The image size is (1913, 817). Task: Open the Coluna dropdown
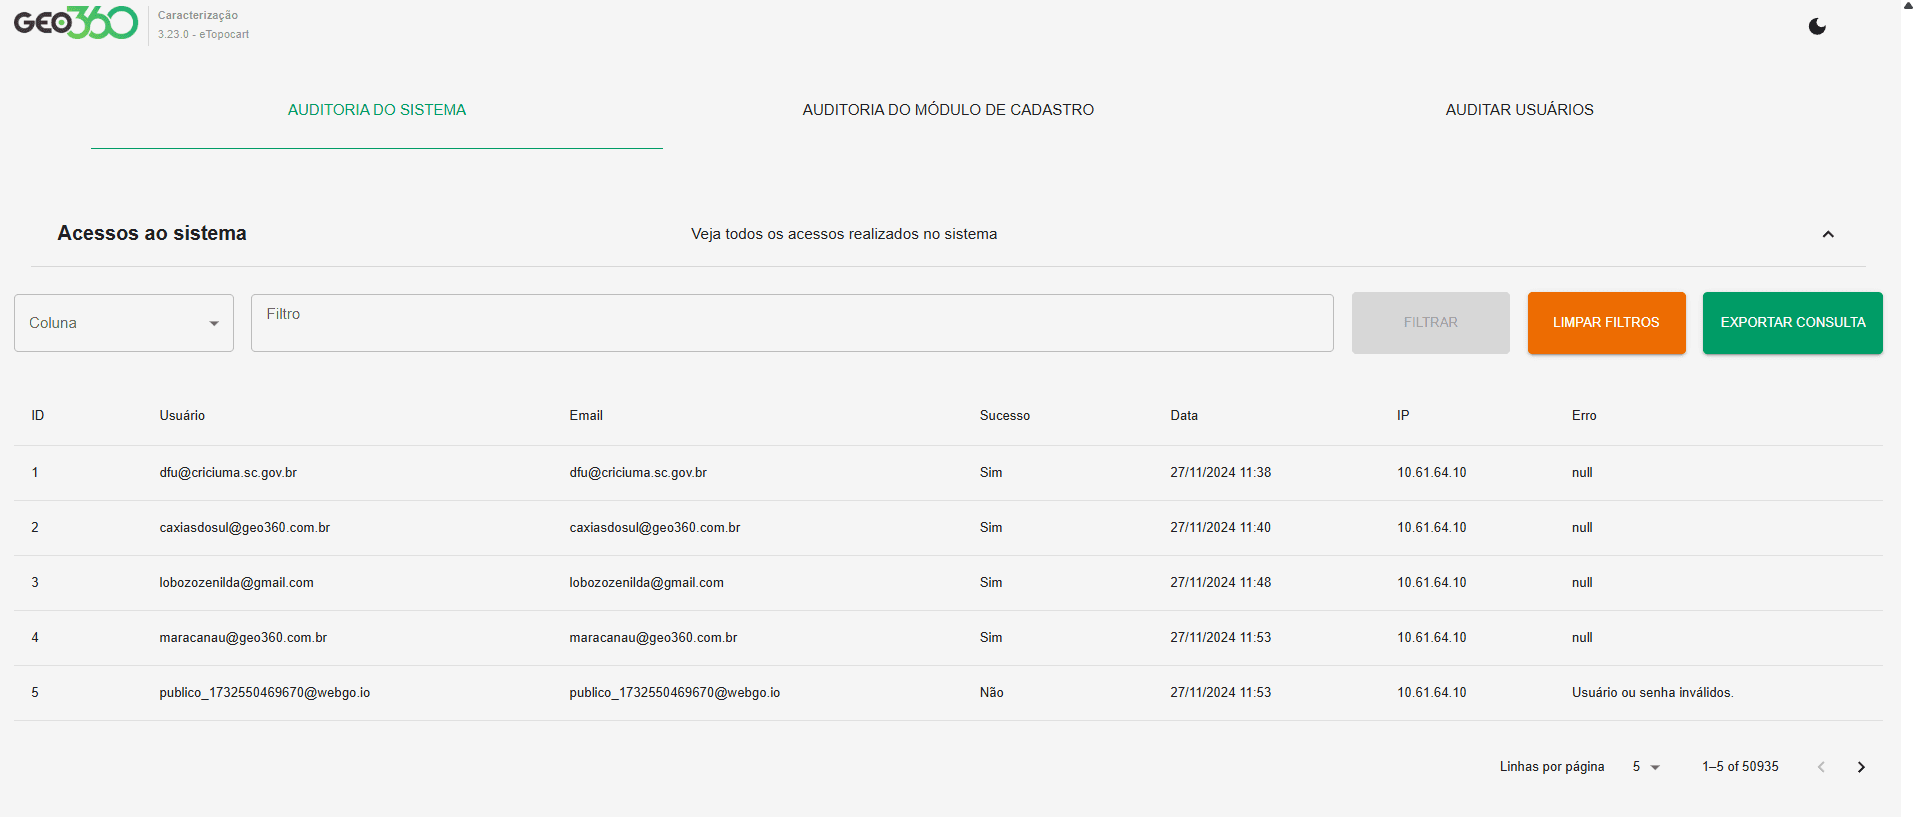coord(124,323)
